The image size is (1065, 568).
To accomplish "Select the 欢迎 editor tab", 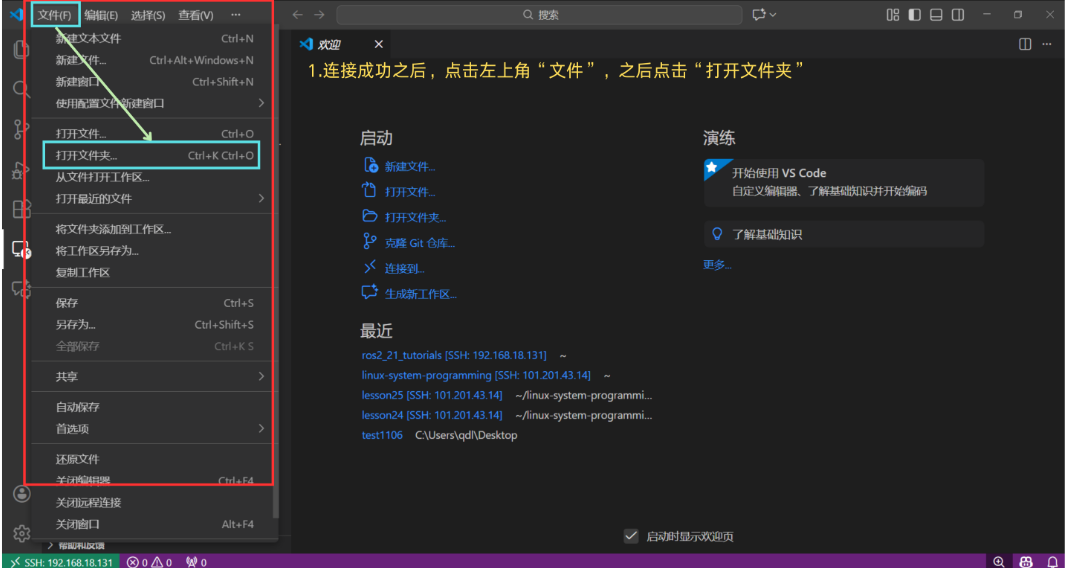I will [x=342, y=44].
